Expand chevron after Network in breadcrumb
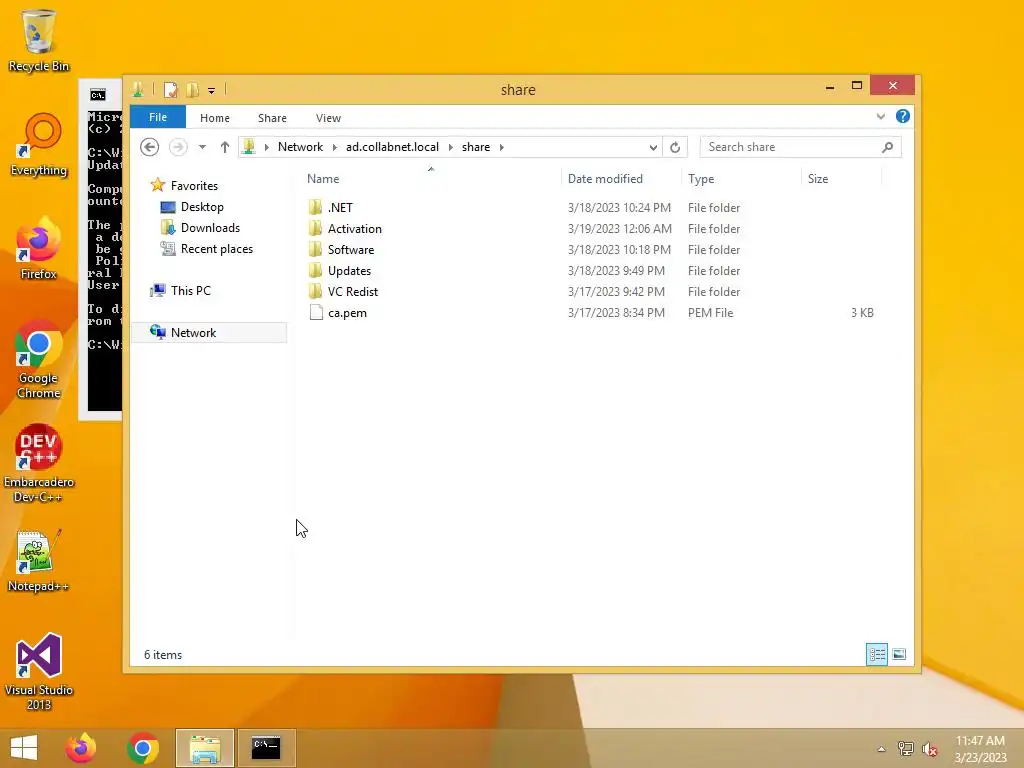This screenshot has height=768, width=1024. (334, 147)
